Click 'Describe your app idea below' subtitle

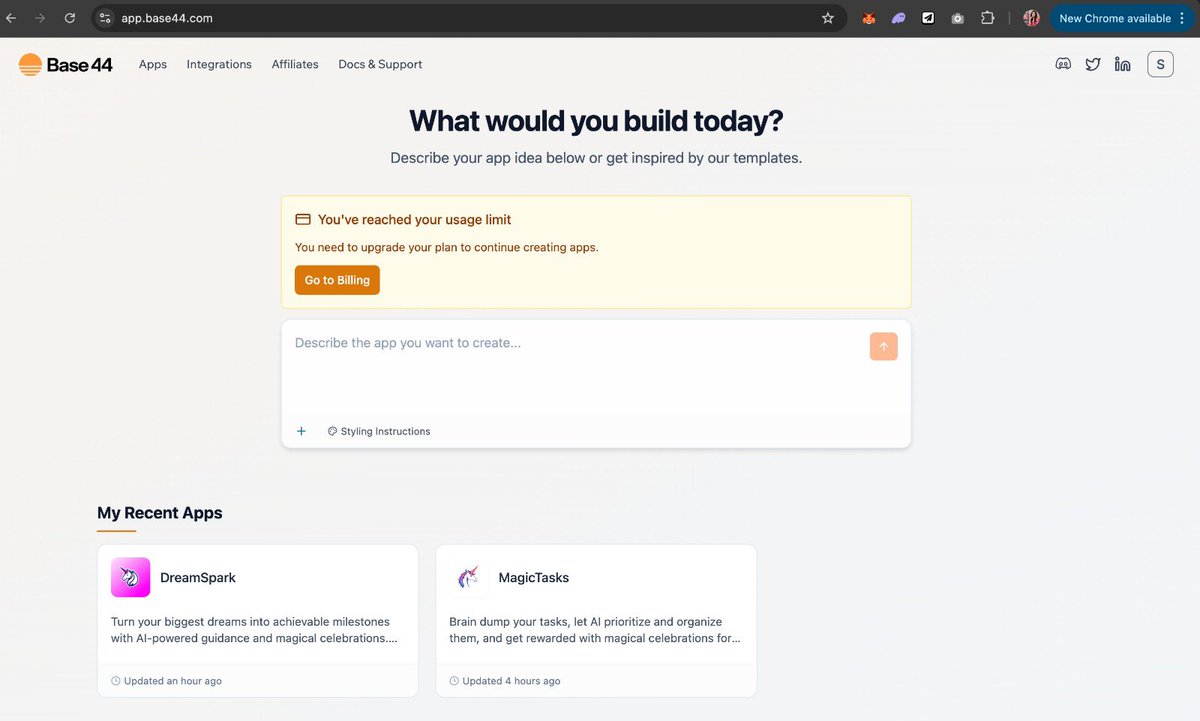[x=596, y=158]
